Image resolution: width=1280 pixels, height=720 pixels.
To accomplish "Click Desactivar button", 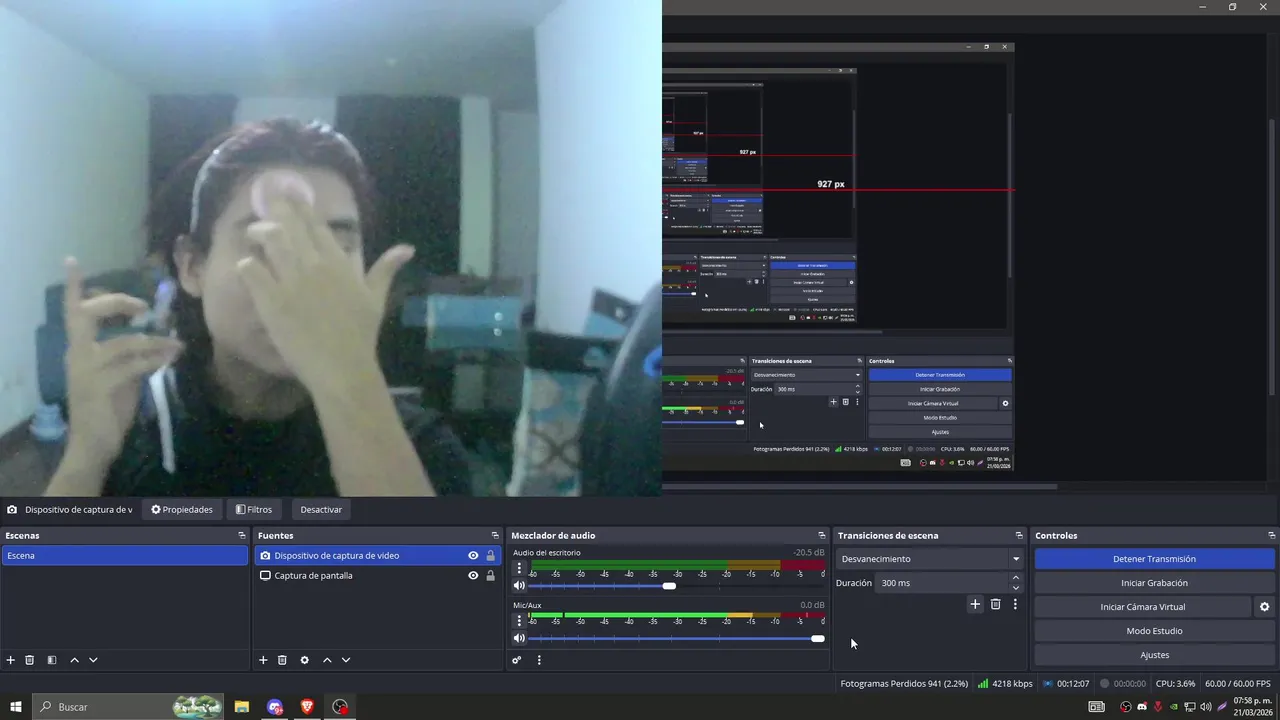I will point(321,510).
